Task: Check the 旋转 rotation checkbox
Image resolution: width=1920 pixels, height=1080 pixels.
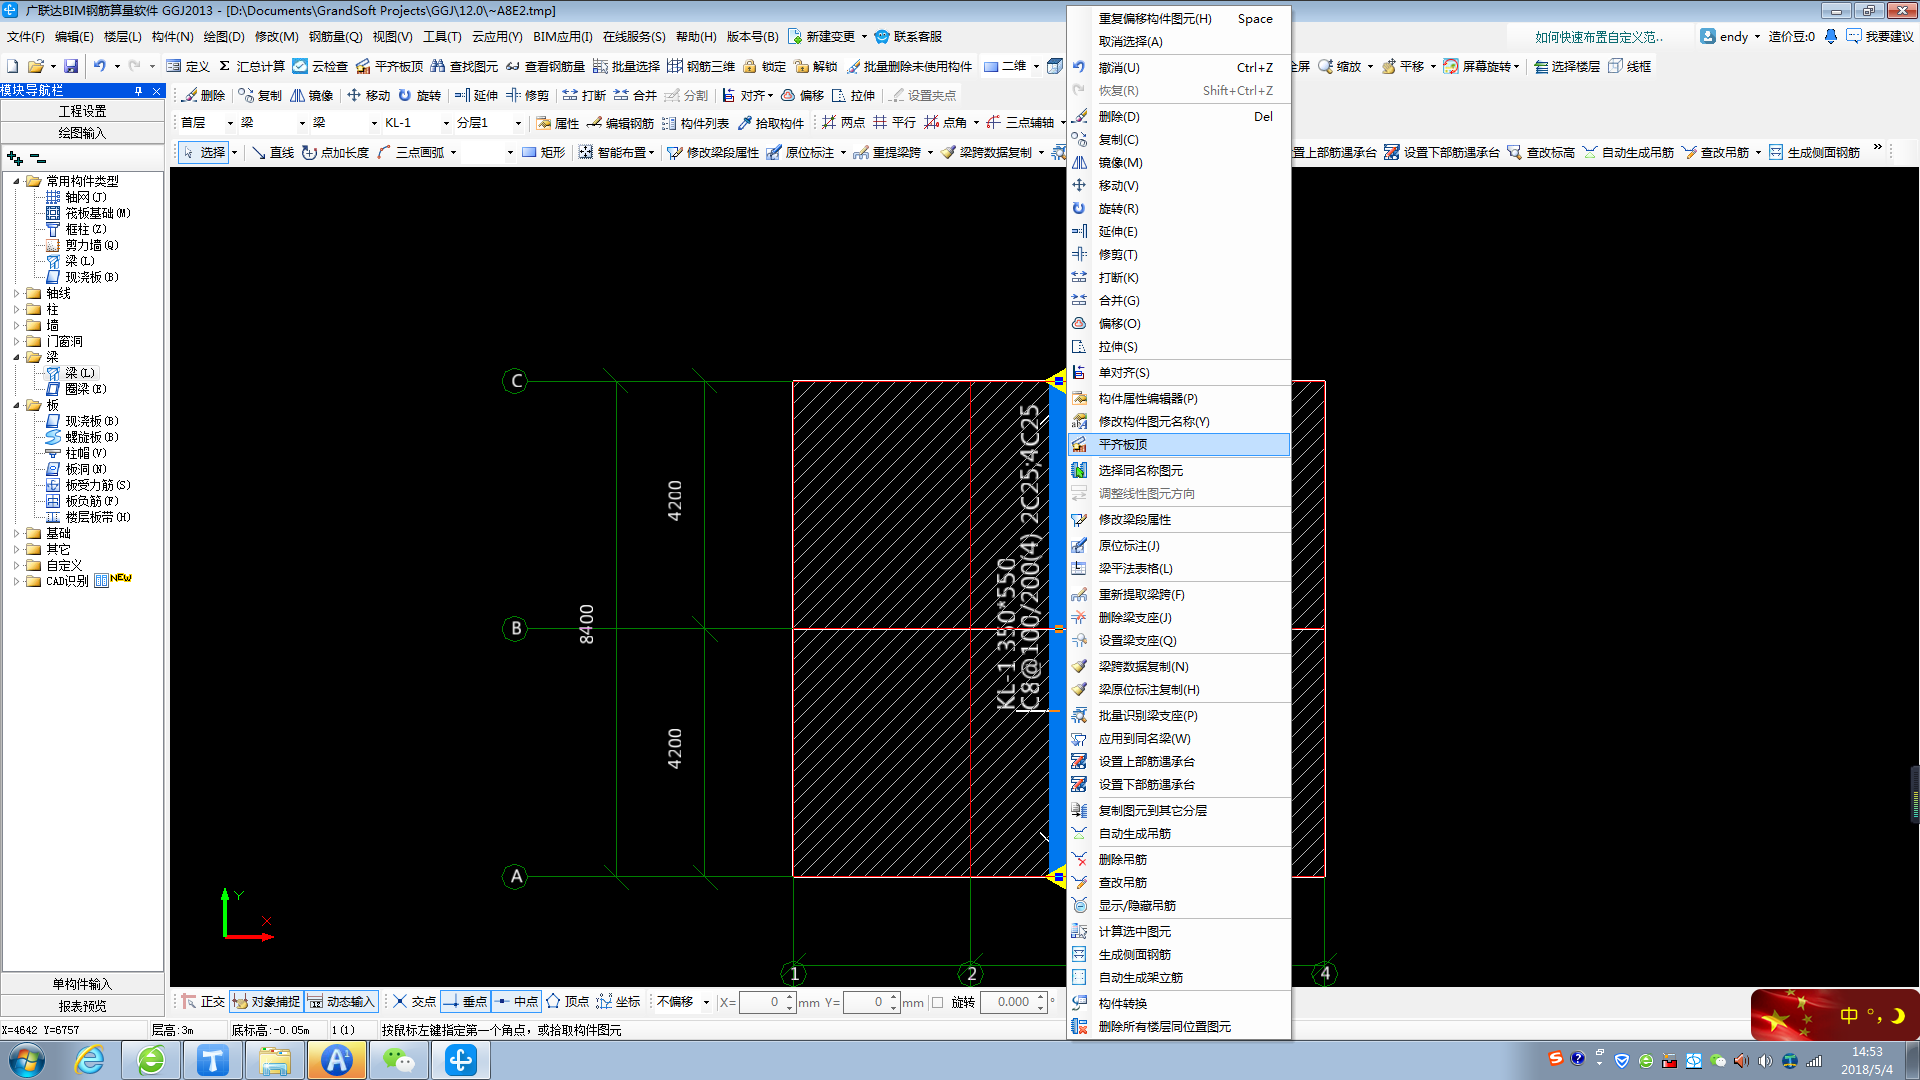Action: (x=937, y=1002)
